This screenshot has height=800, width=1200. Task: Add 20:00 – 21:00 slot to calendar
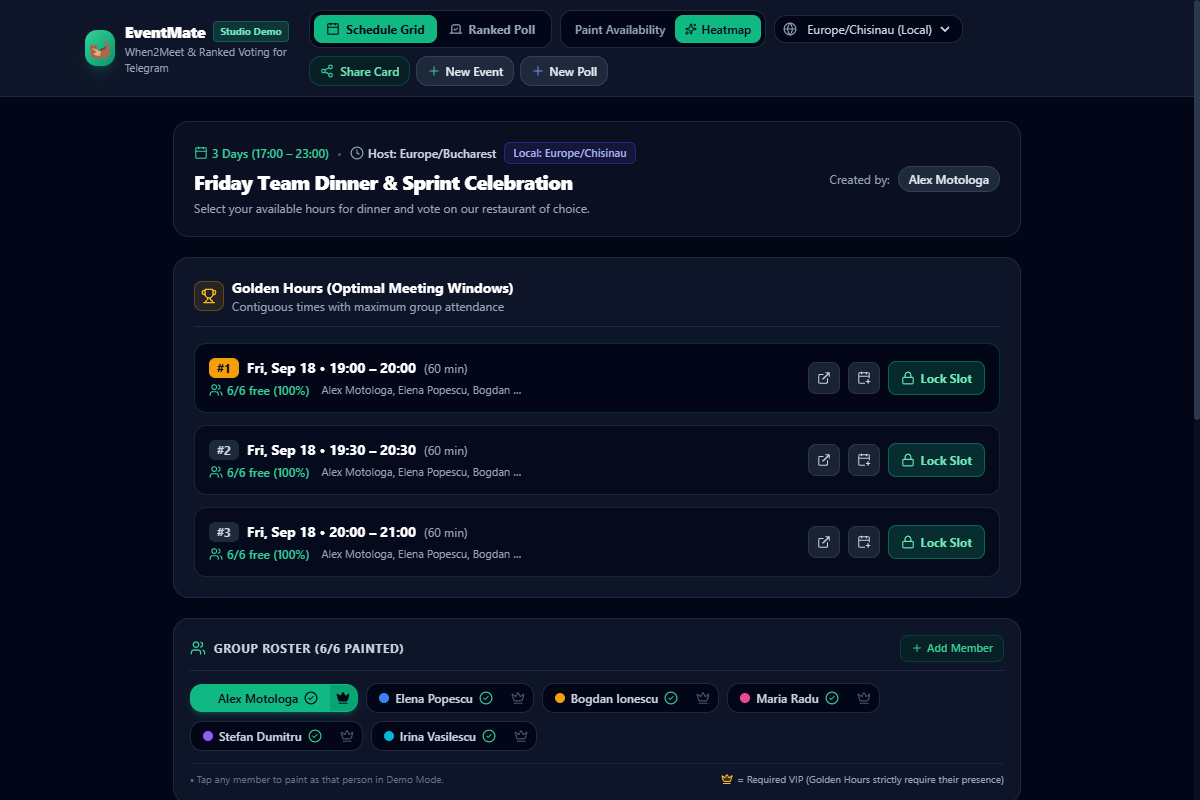[864, 543]
